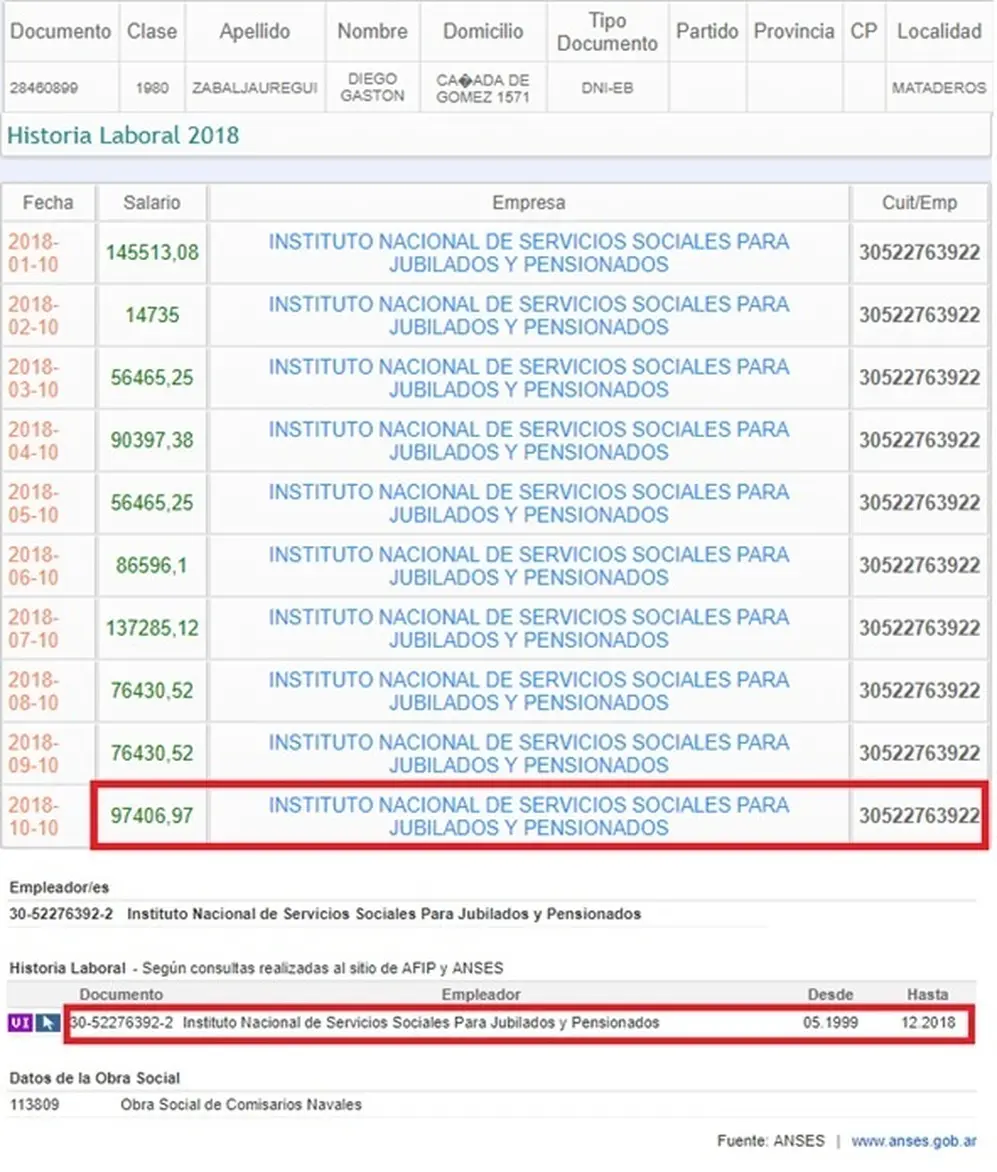
Task: Select the Salario column header
Action: [x=152, y=203]
